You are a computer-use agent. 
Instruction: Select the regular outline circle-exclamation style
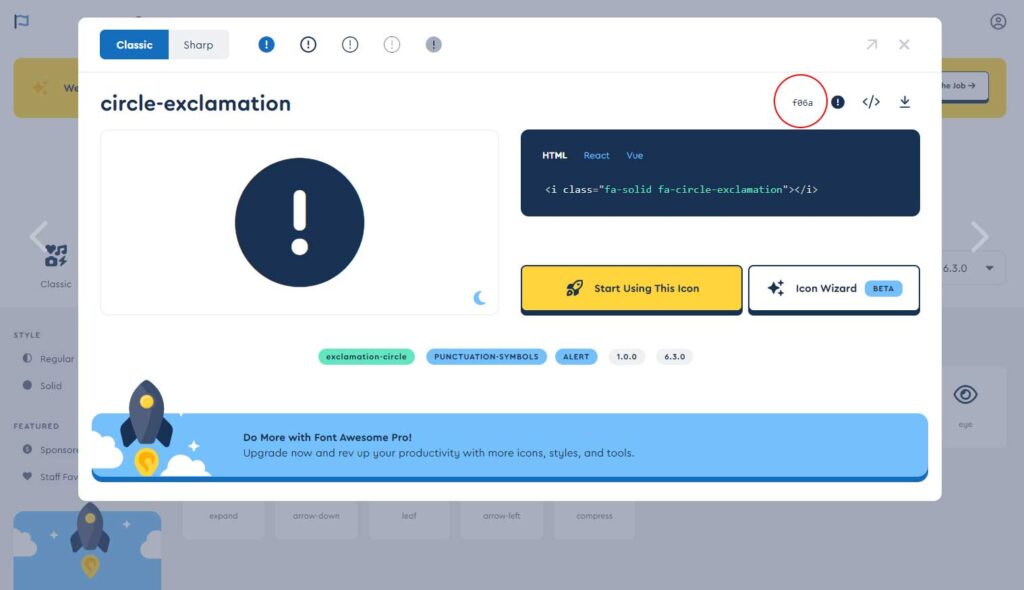coord(308,45)
